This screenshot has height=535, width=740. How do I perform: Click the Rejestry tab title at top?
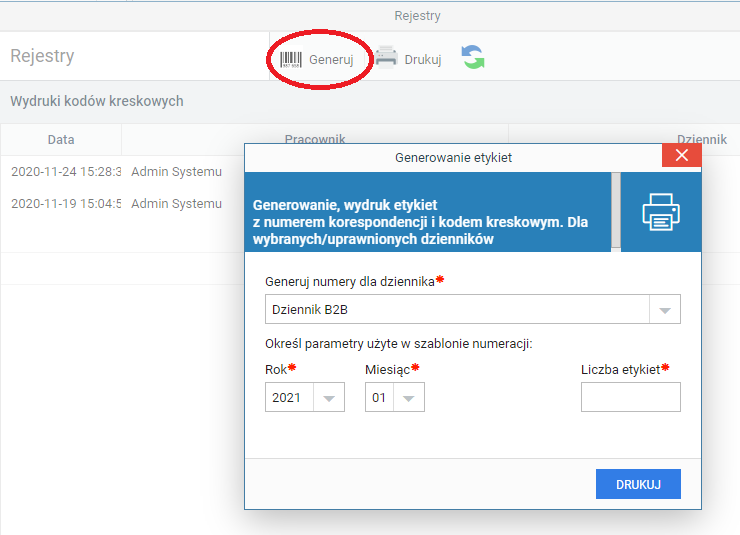tap(417, 16)
